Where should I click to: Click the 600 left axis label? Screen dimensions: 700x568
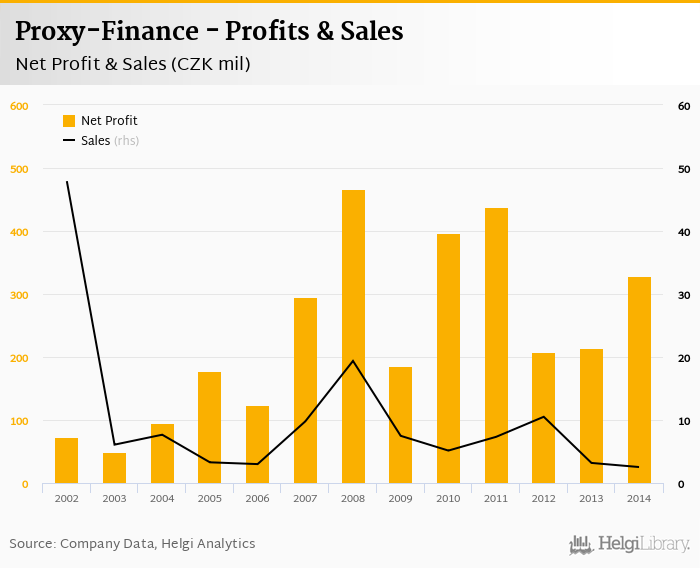[x=19, y=106]
